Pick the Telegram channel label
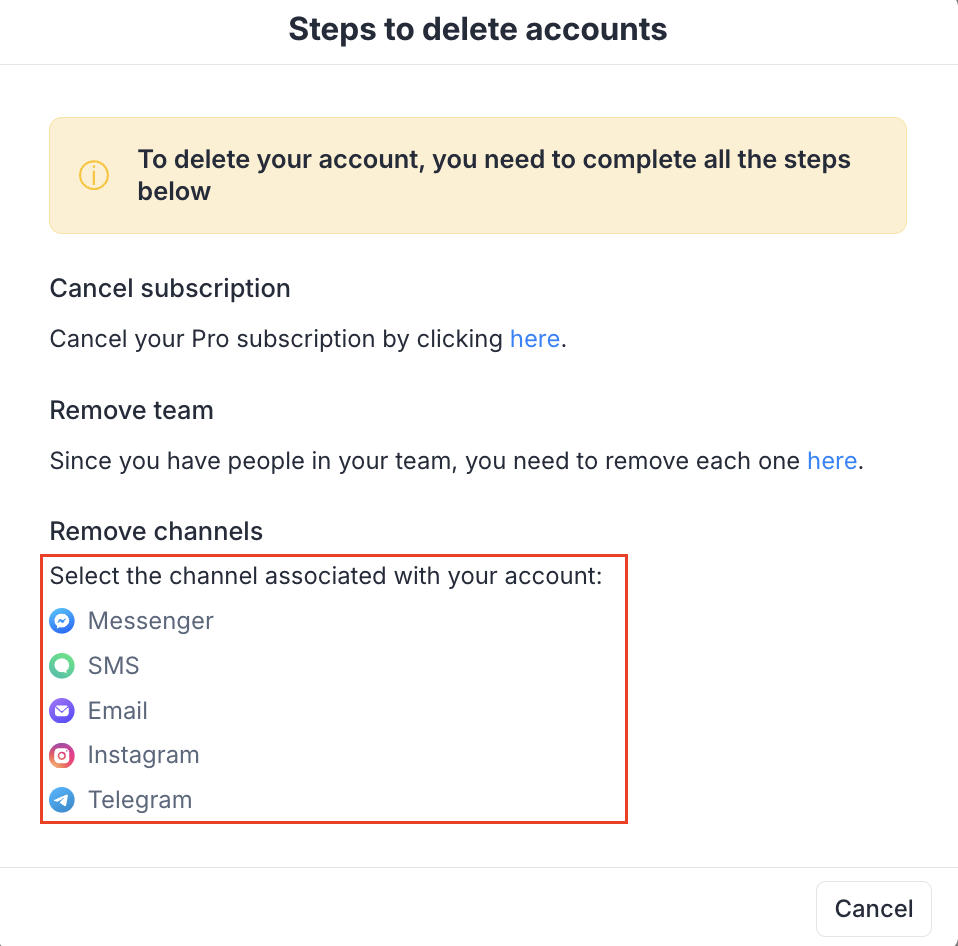This screenshot has width=958, height=946. pos(140,800)
